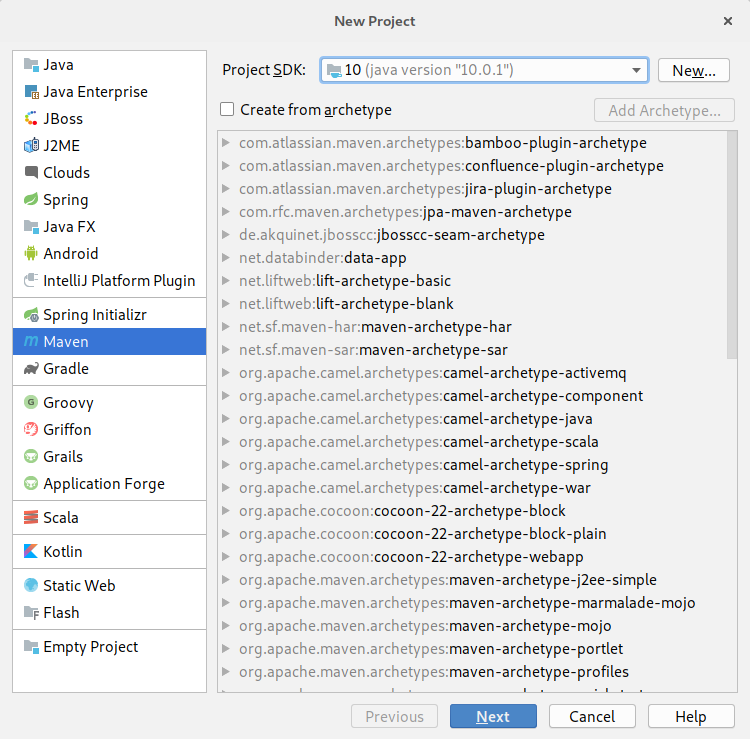The image size is (750, 739).
Task: Click the Spring leaf icon
Action: click(x=30, y=200)
